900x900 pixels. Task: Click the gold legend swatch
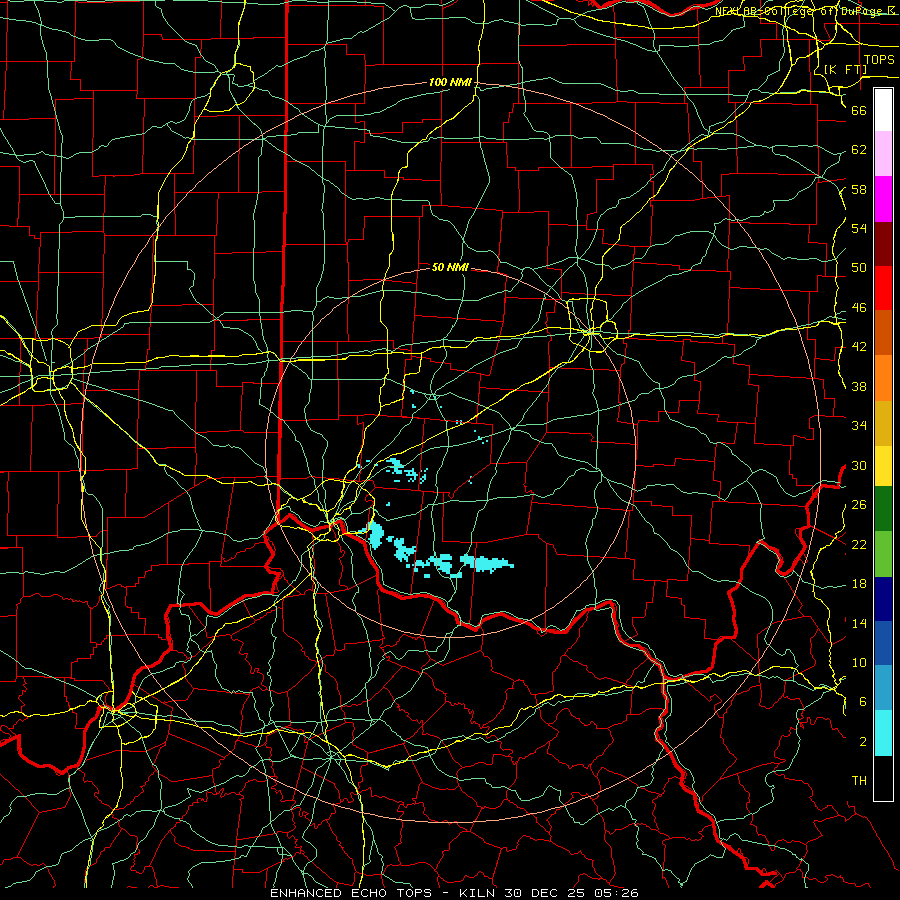[883, 423]
